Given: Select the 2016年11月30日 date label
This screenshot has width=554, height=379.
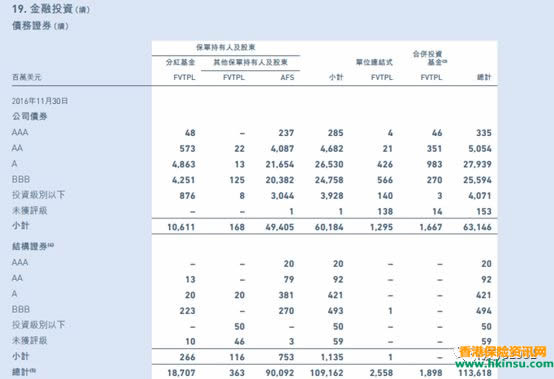Looking at the screenshot, I should 40,101.
